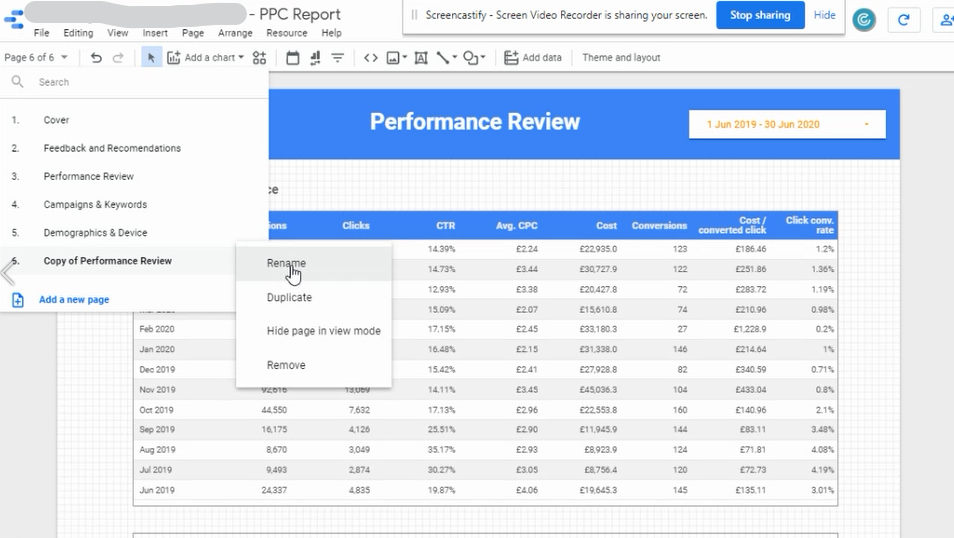Screen dimensions: 954x538
Task: Click the share people icon
Action: click(945, 20)
